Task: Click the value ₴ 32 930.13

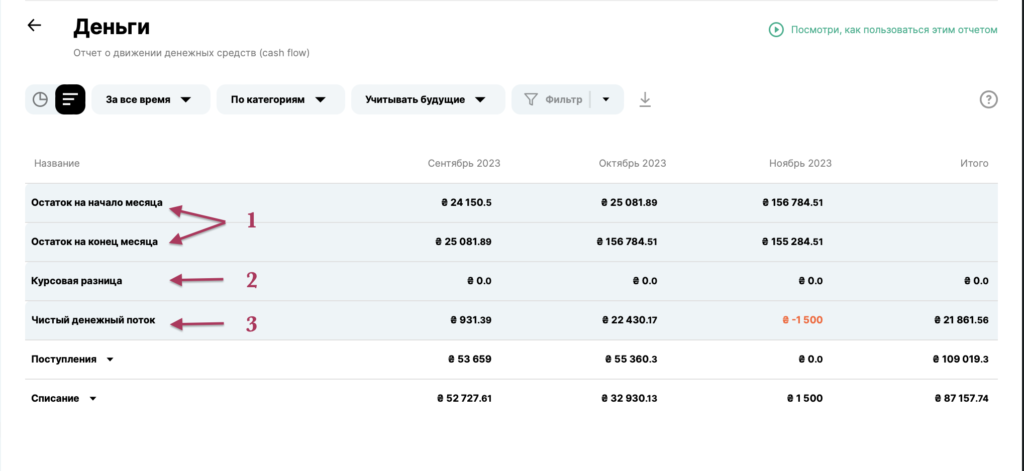Action: 629,398
